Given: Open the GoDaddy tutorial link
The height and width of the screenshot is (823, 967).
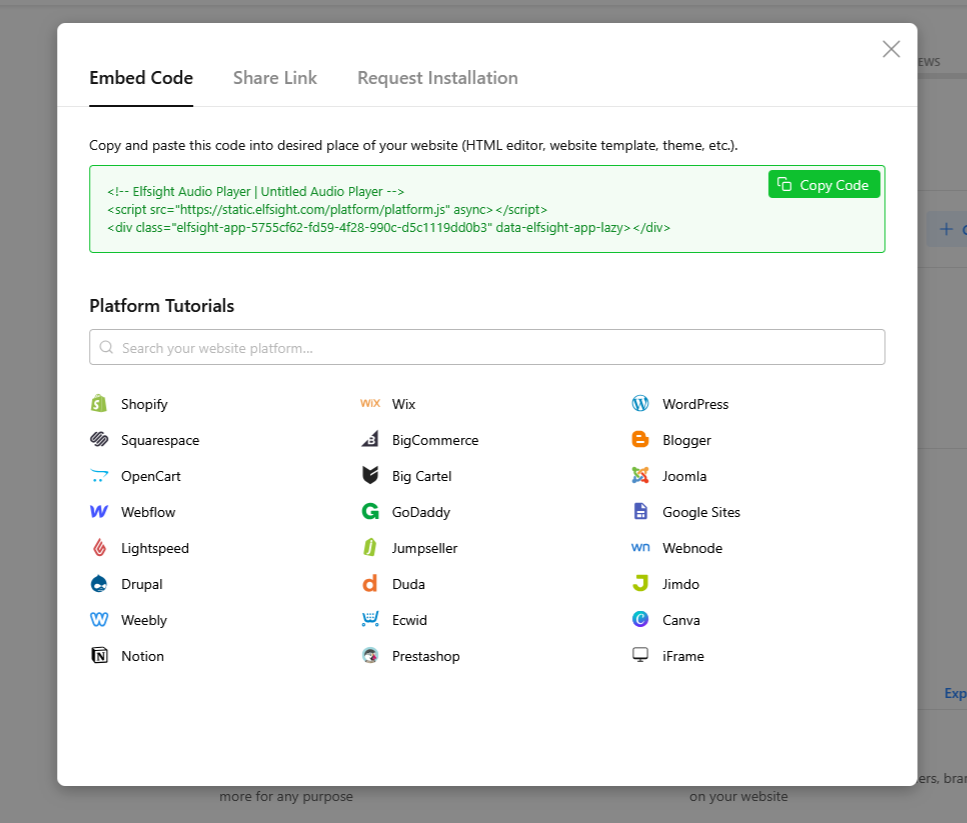Looking at the screenshot, I should click(421, 513).
